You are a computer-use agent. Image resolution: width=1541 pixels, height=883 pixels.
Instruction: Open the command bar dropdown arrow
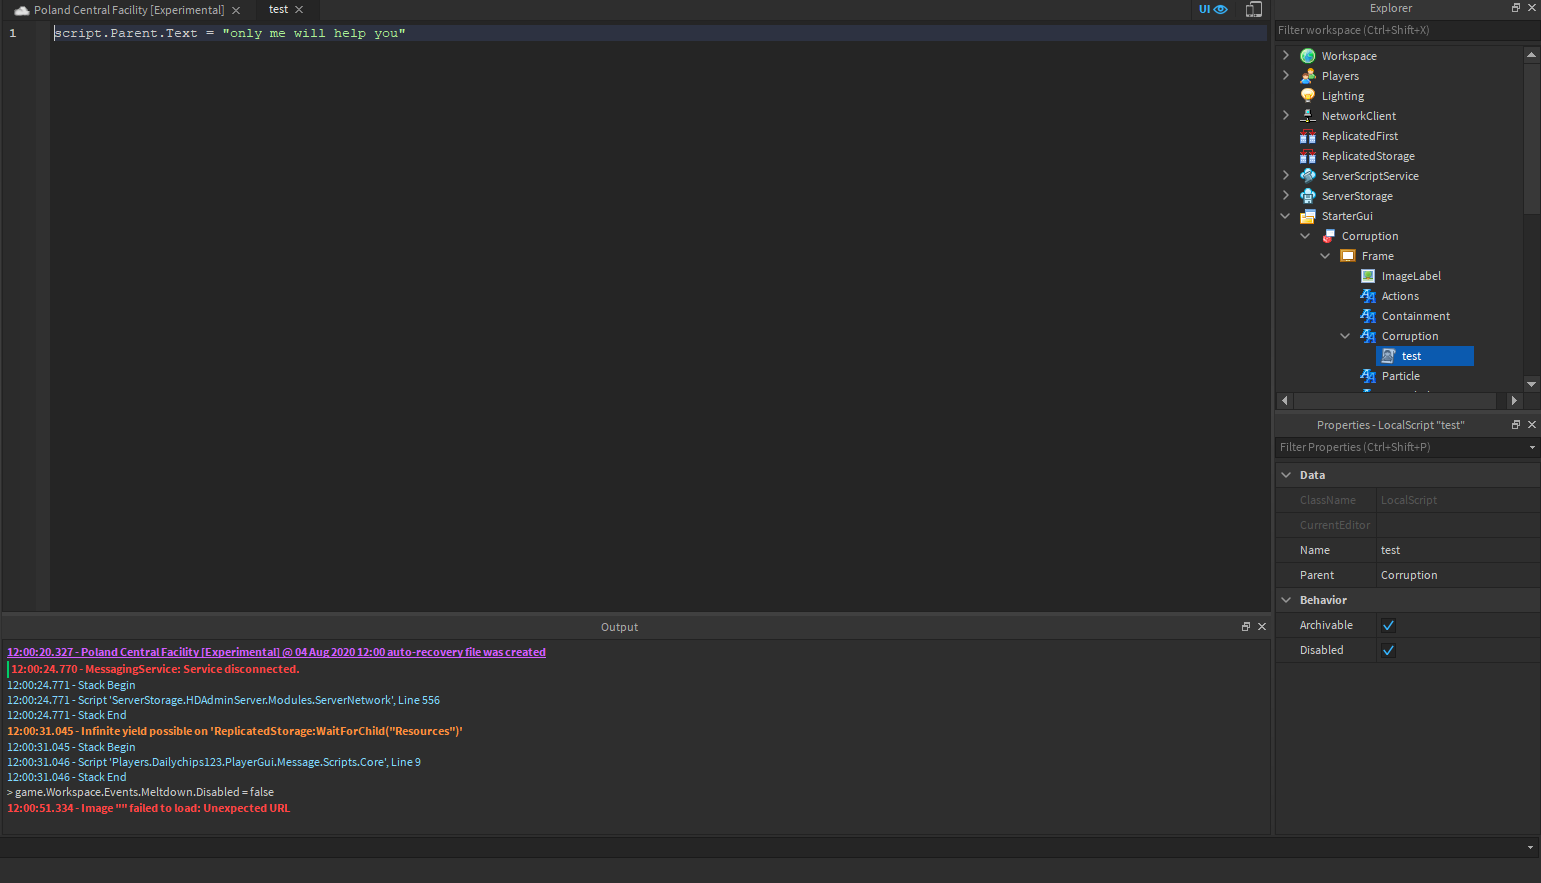pos(1530,848)
